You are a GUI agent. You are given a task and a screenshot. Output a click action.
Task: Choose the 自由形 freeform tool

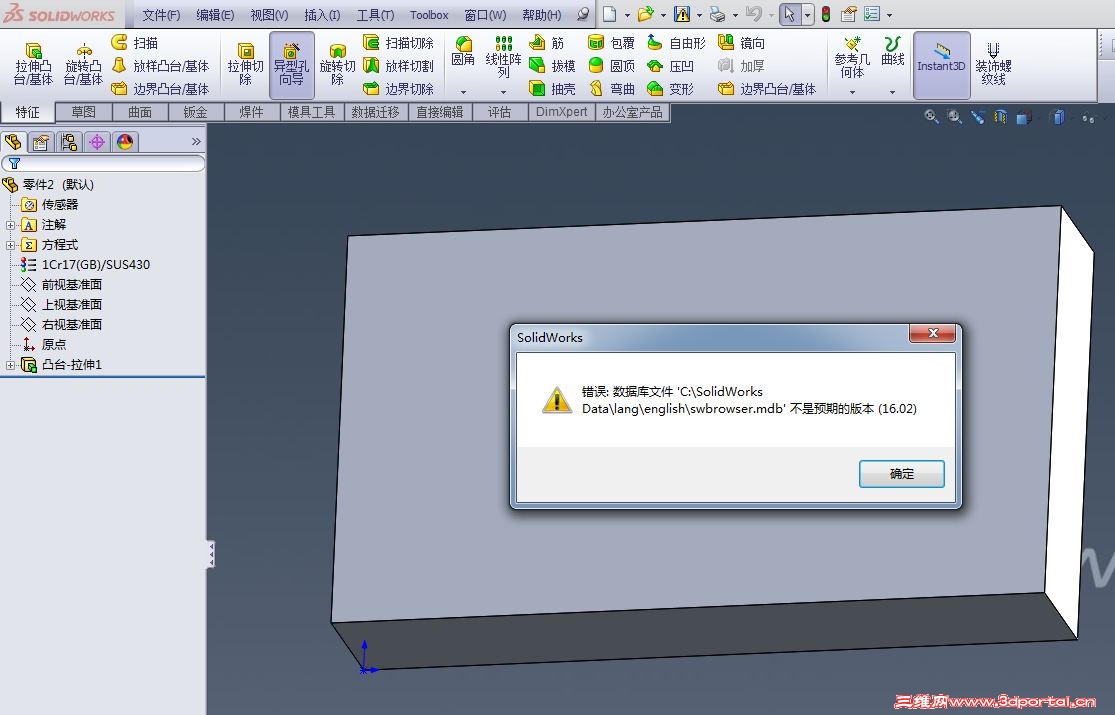coord(676,43)
